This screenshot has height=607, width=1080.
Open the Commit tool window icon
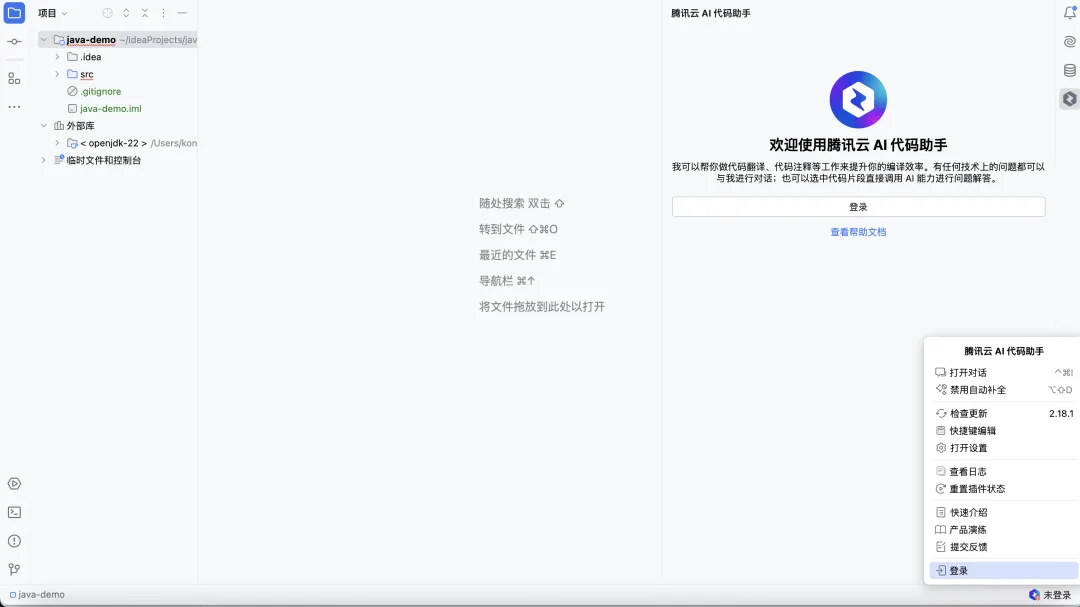pos(14,42)
